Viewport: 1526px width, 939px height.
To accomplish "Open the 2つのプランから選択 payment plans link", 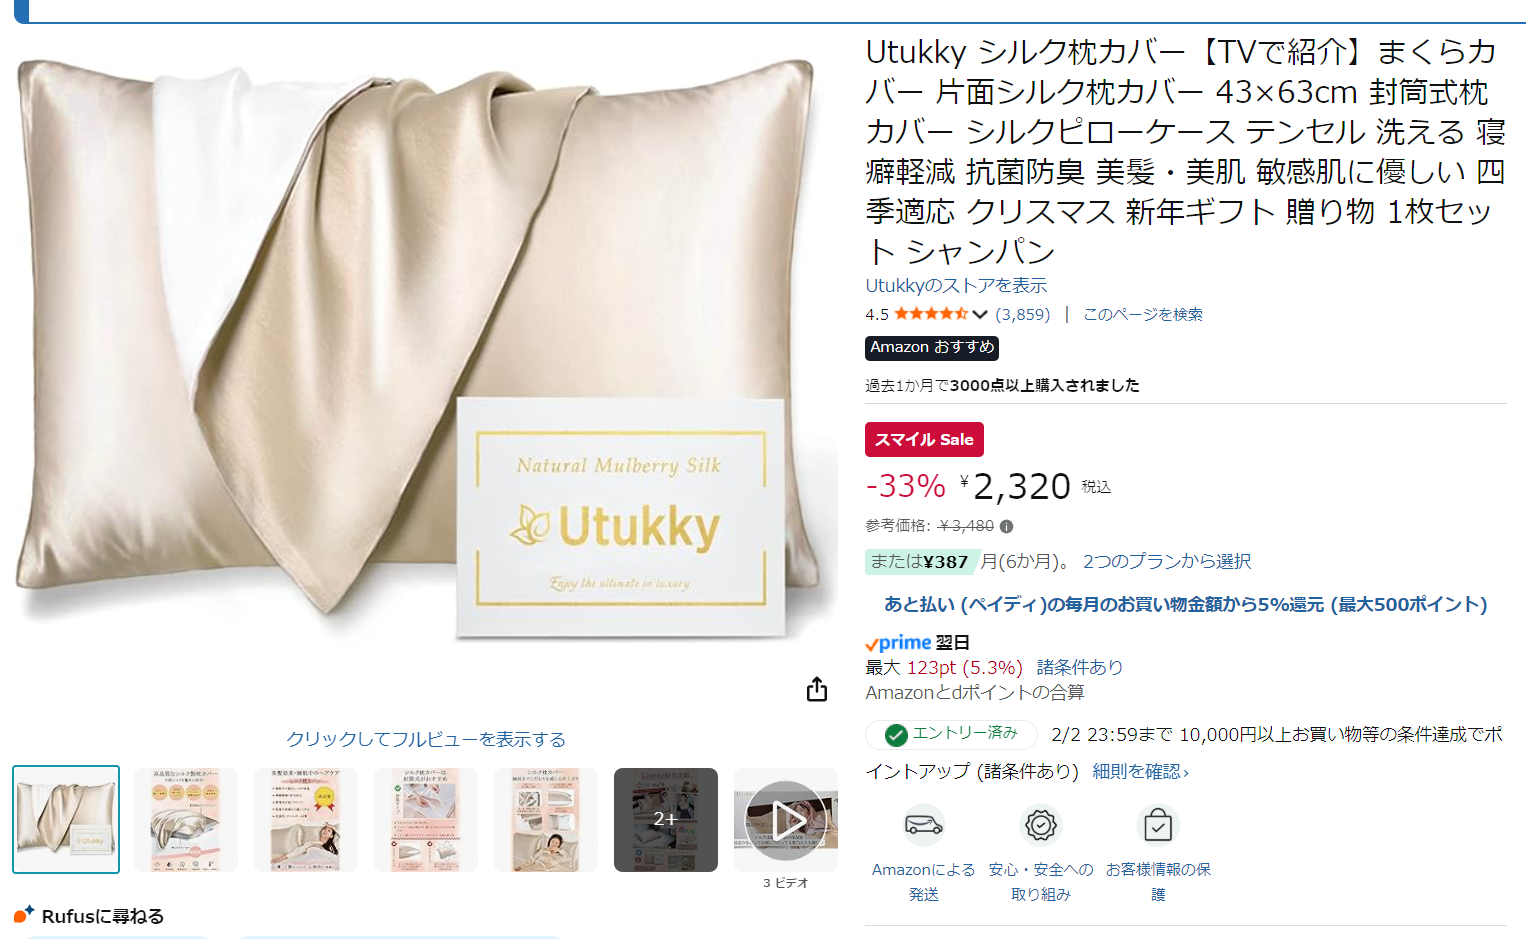I will click(x=1167, y=561).
